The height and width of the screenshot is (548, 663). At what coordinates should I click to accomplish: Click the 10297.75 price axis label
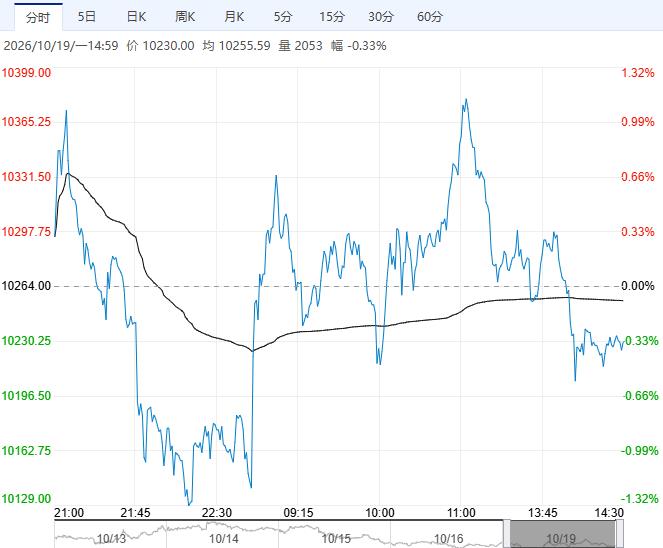pos(26,232)
